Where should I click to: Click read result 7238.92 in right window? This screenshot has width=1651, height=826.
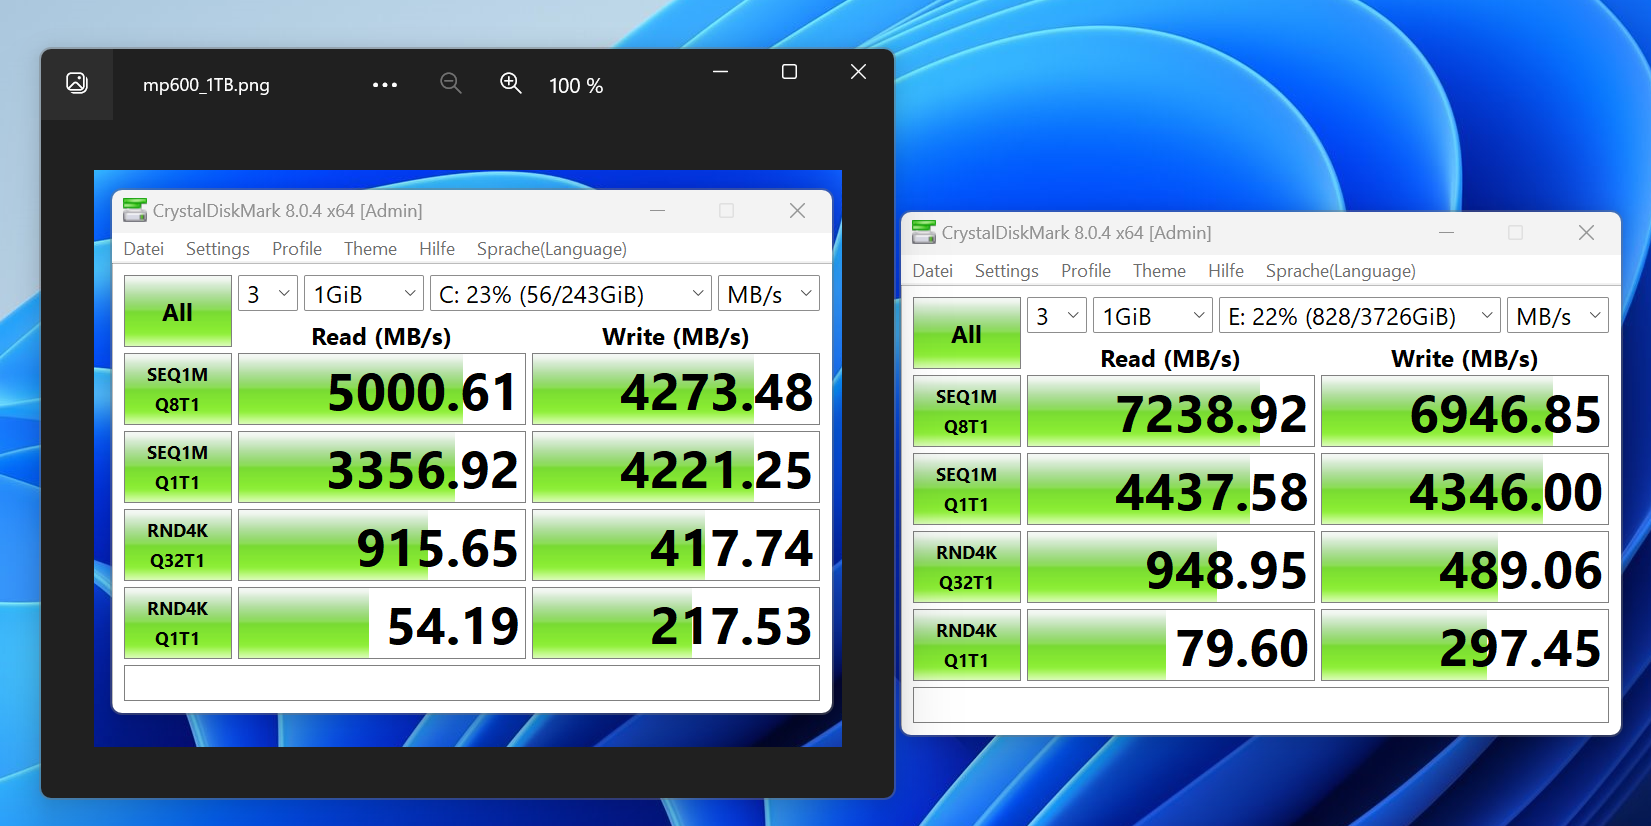pyautogui.click(x=1171, y=411)
